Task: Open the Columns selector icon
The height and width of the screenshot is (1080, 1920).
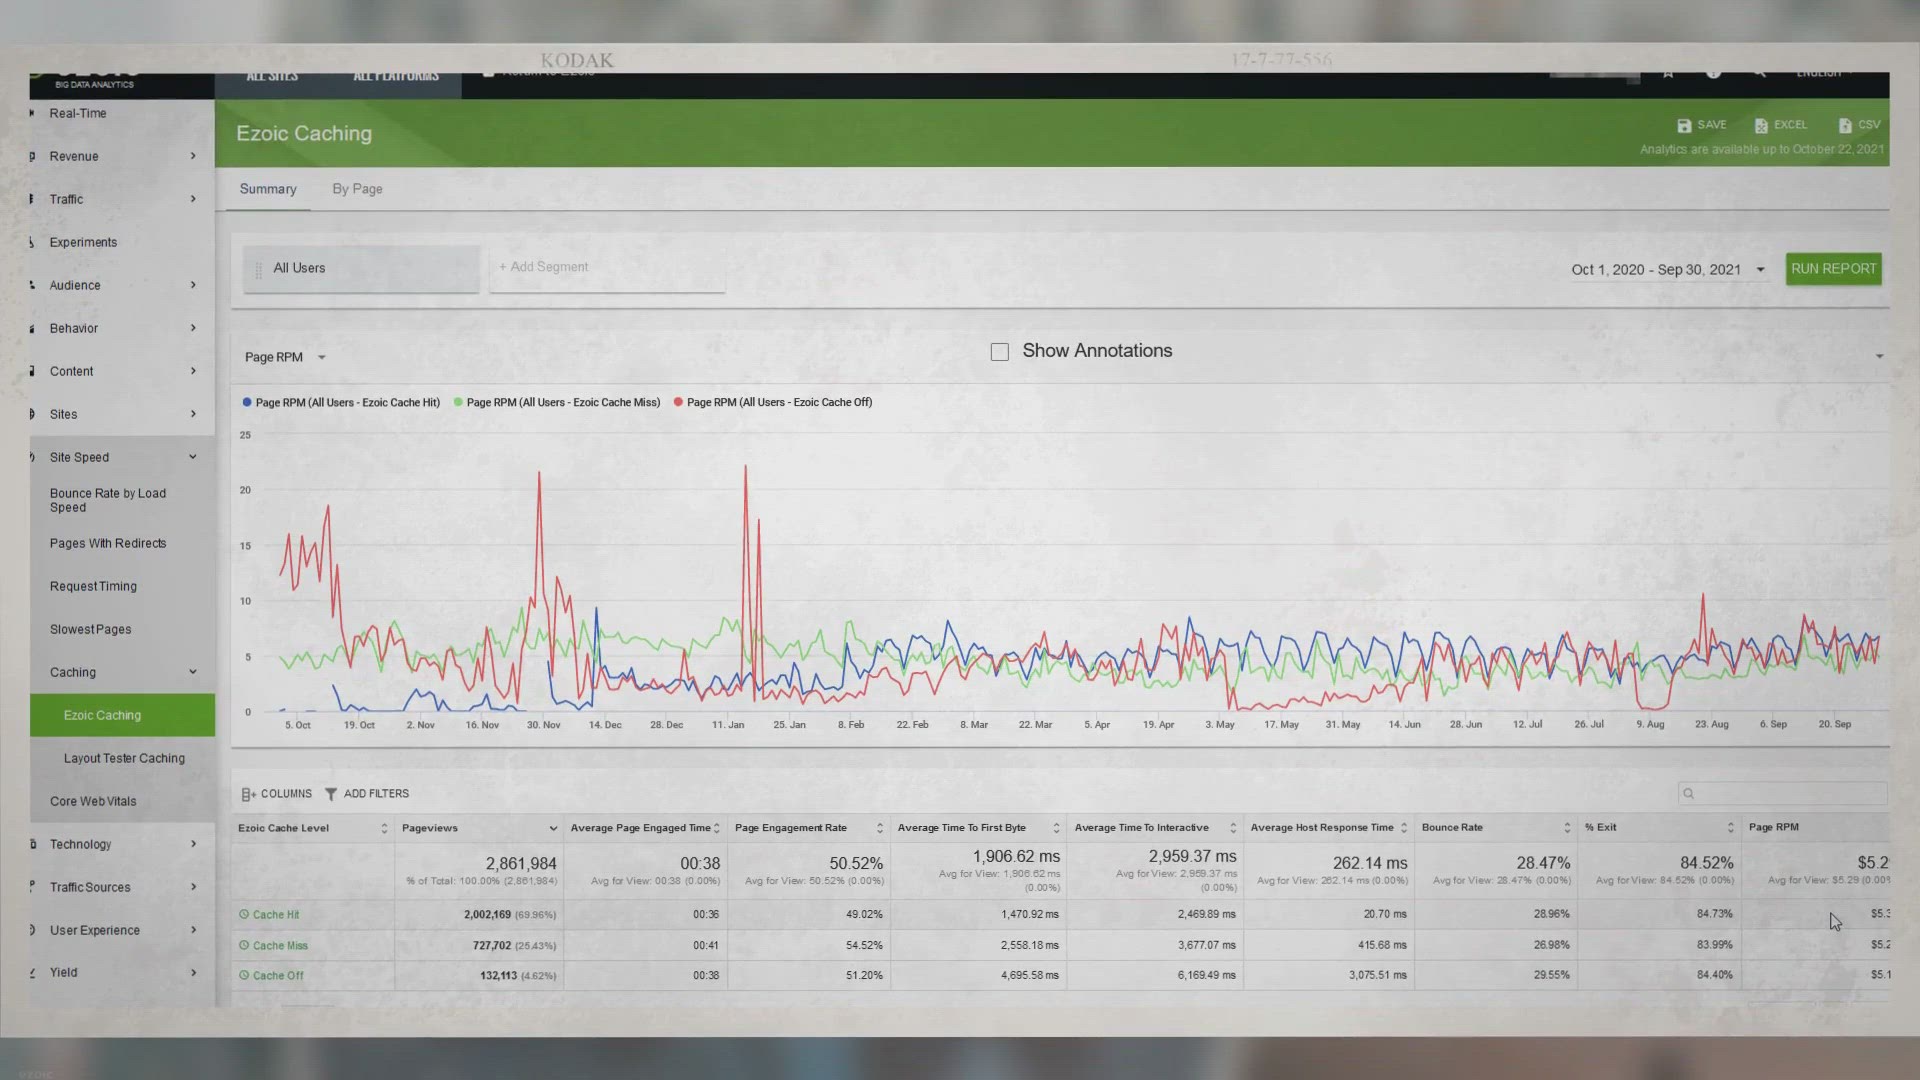Action: (248, 794)
